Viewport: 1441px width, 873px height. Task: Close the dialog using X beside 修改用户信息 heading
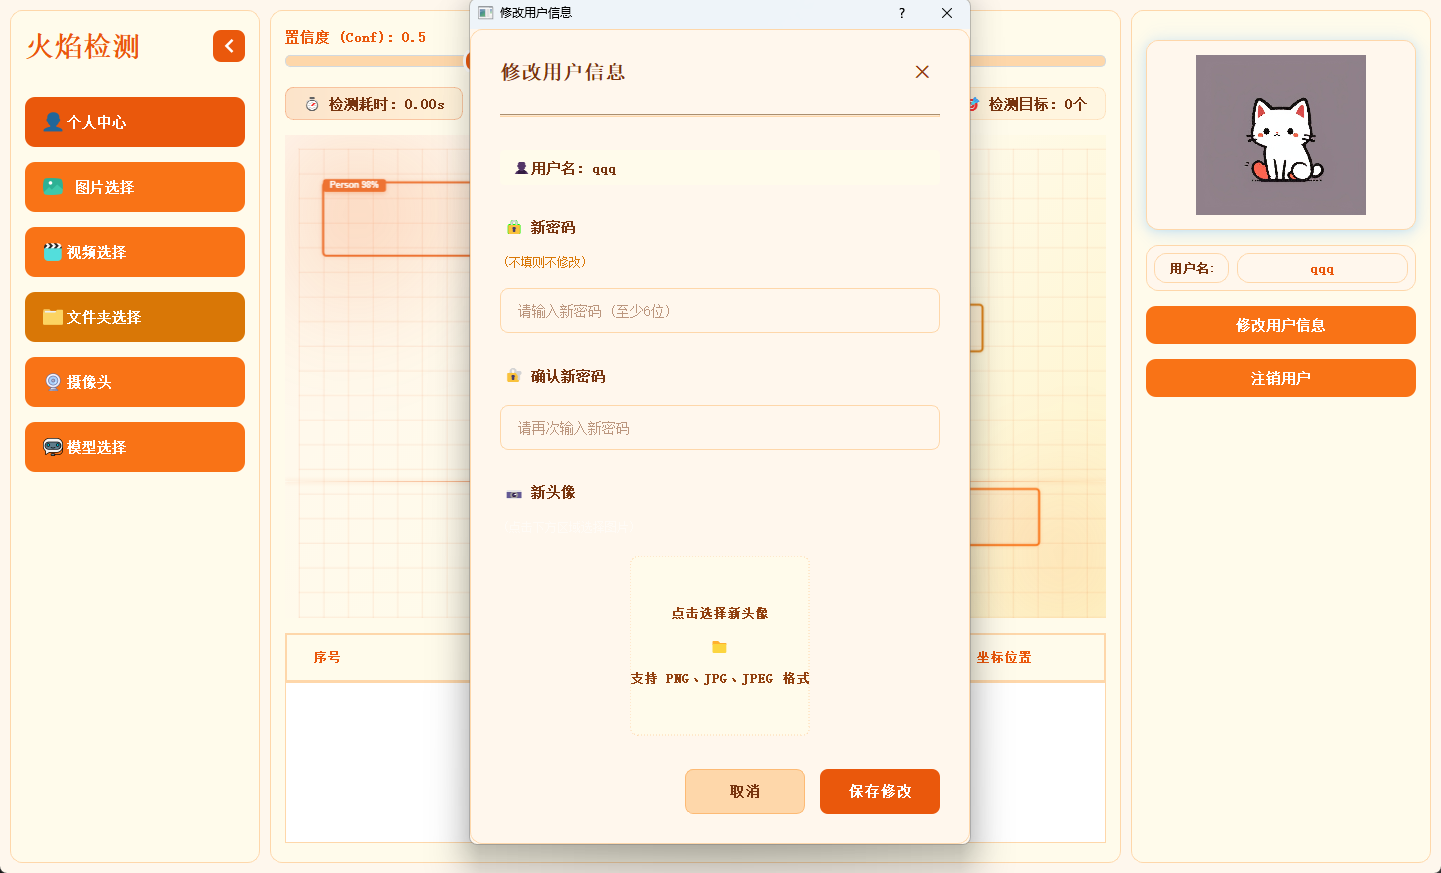click(x=922, y=72)
